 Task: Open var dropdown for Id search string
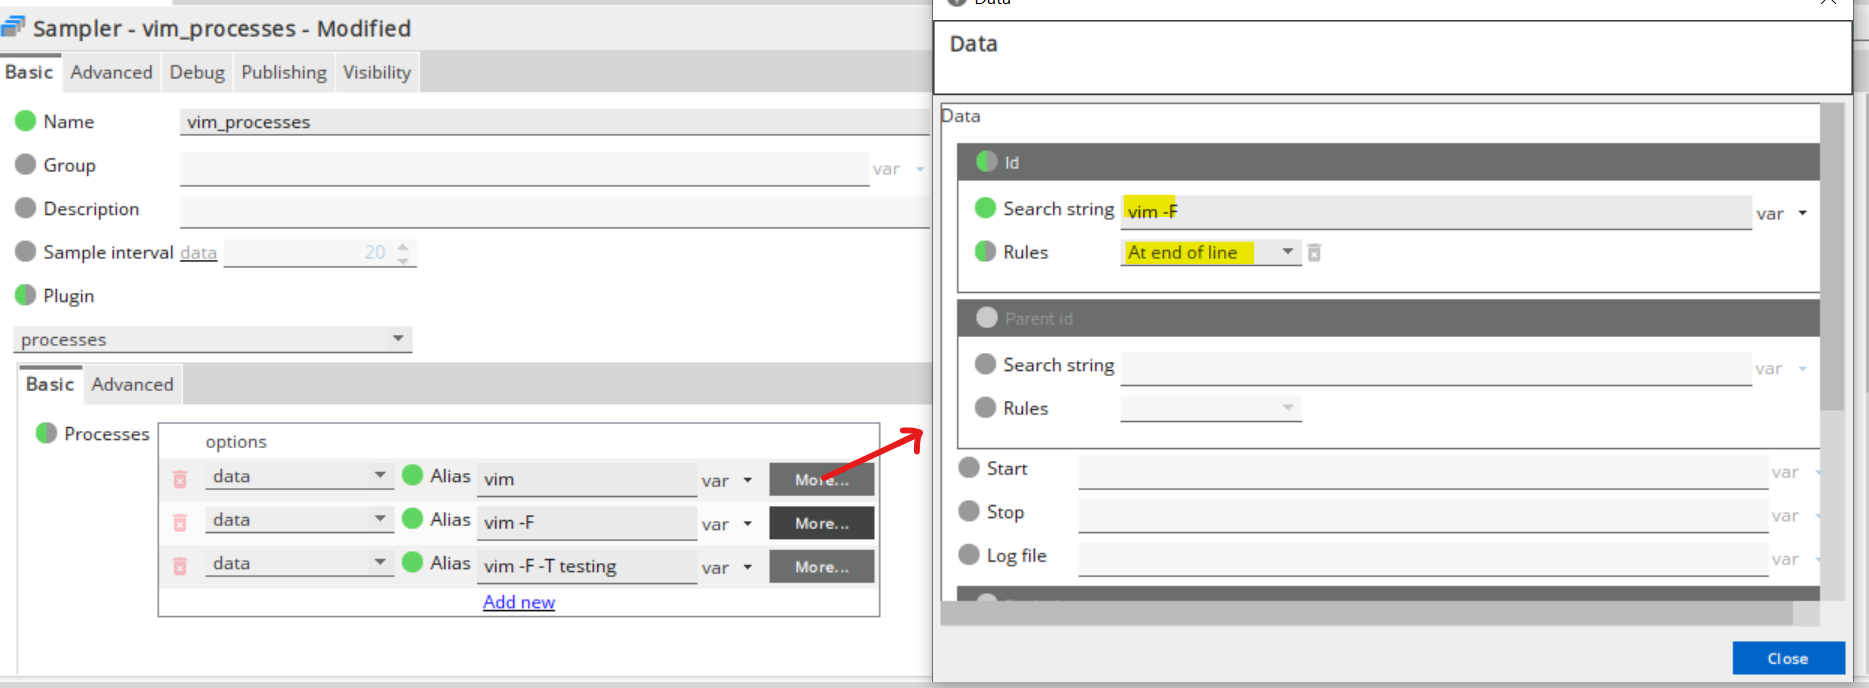[x=1802, y=213]
